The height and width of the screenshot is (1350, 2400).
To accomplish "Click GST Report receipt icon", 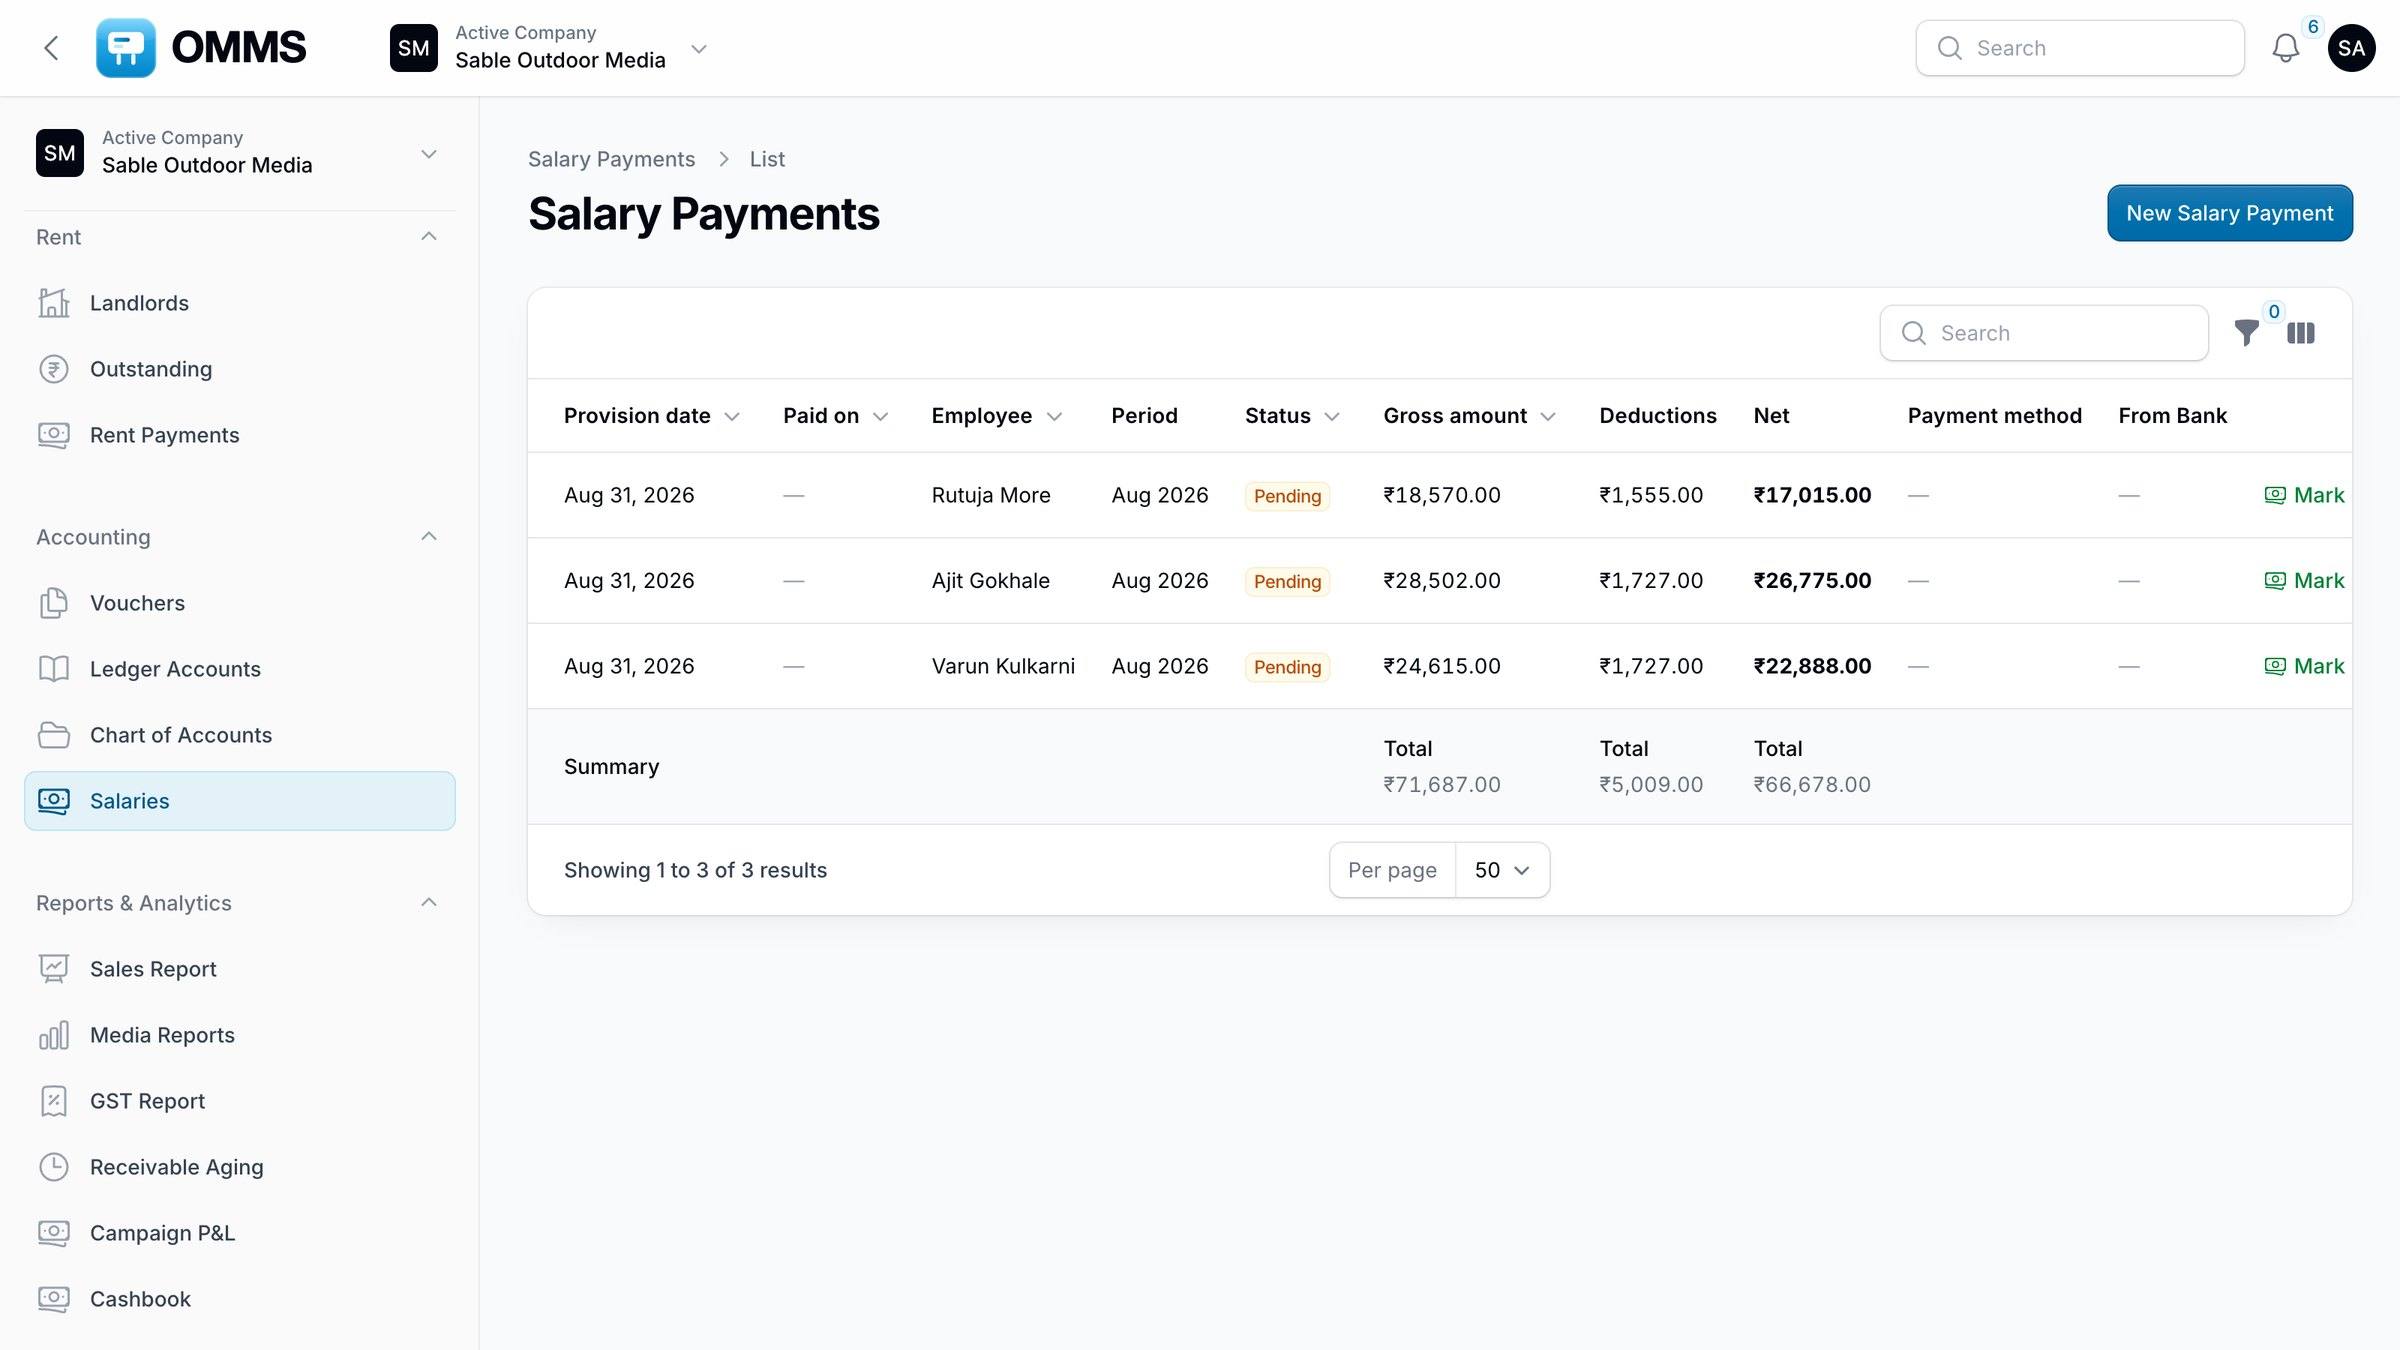I will pos(54,1101).
